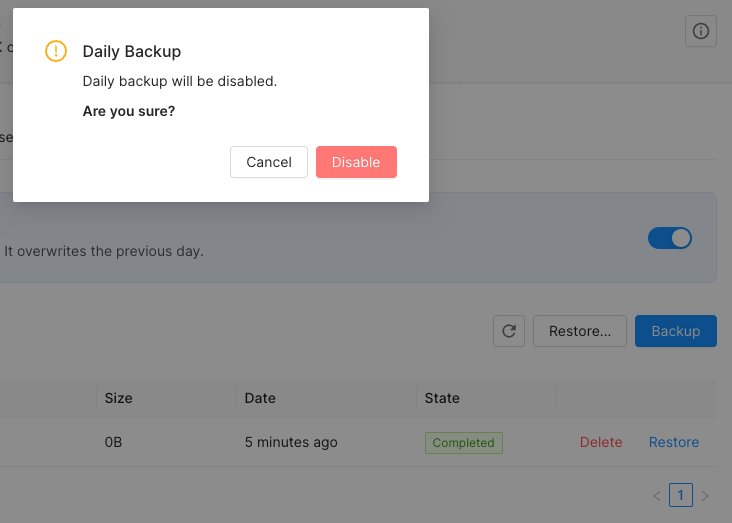Click the orange warning icon in dialog
This screenshot has height=523, width=732.
(x=56, y=51)
